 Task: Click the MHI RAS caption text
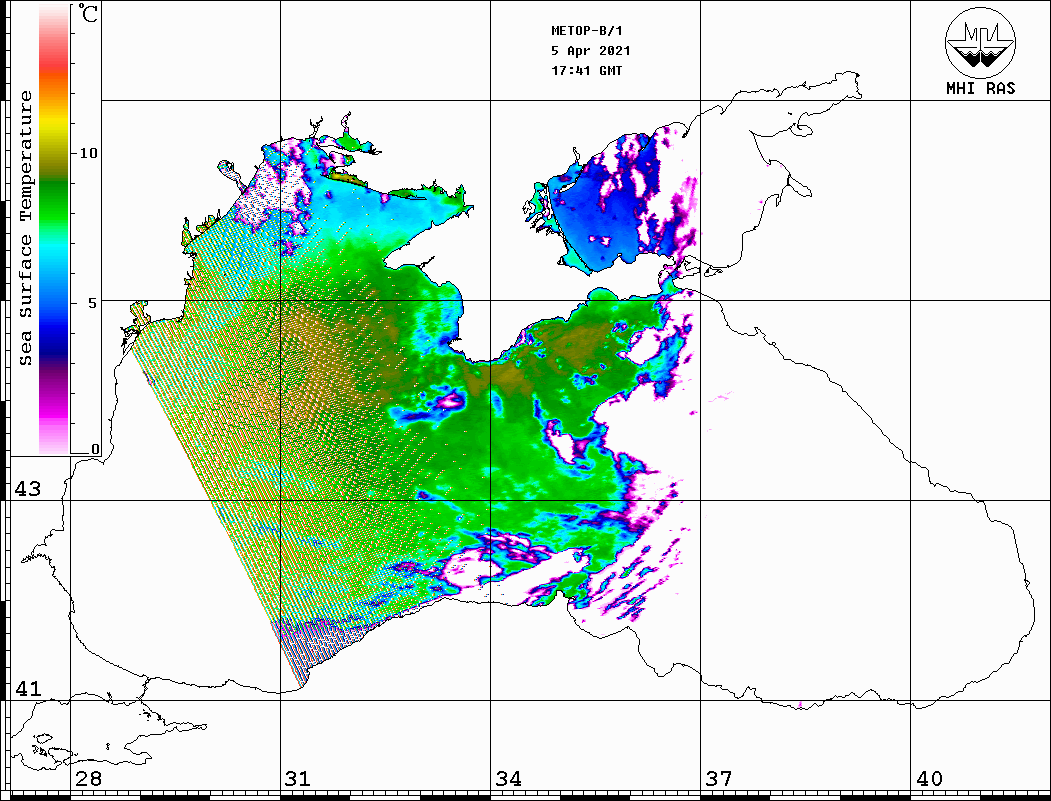click(x=980, y=88)
